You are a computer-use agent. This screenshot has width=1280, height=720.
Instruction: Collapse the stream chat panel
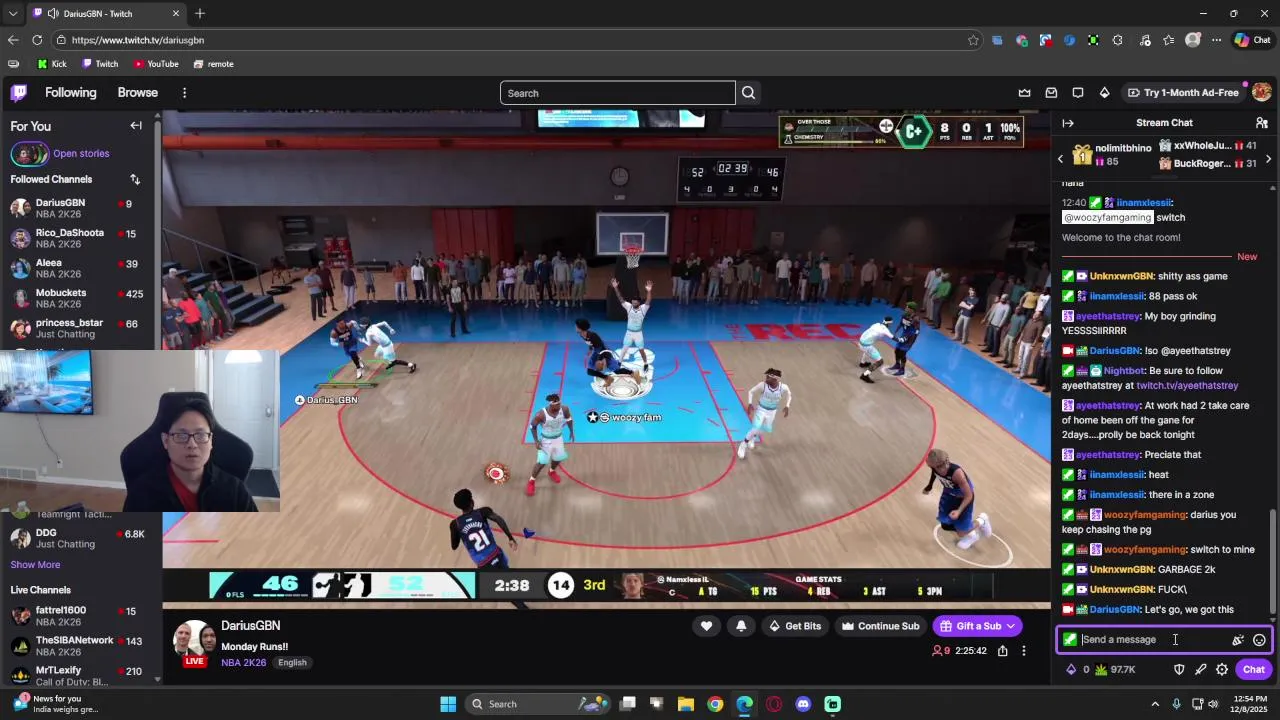[1068, 123]
